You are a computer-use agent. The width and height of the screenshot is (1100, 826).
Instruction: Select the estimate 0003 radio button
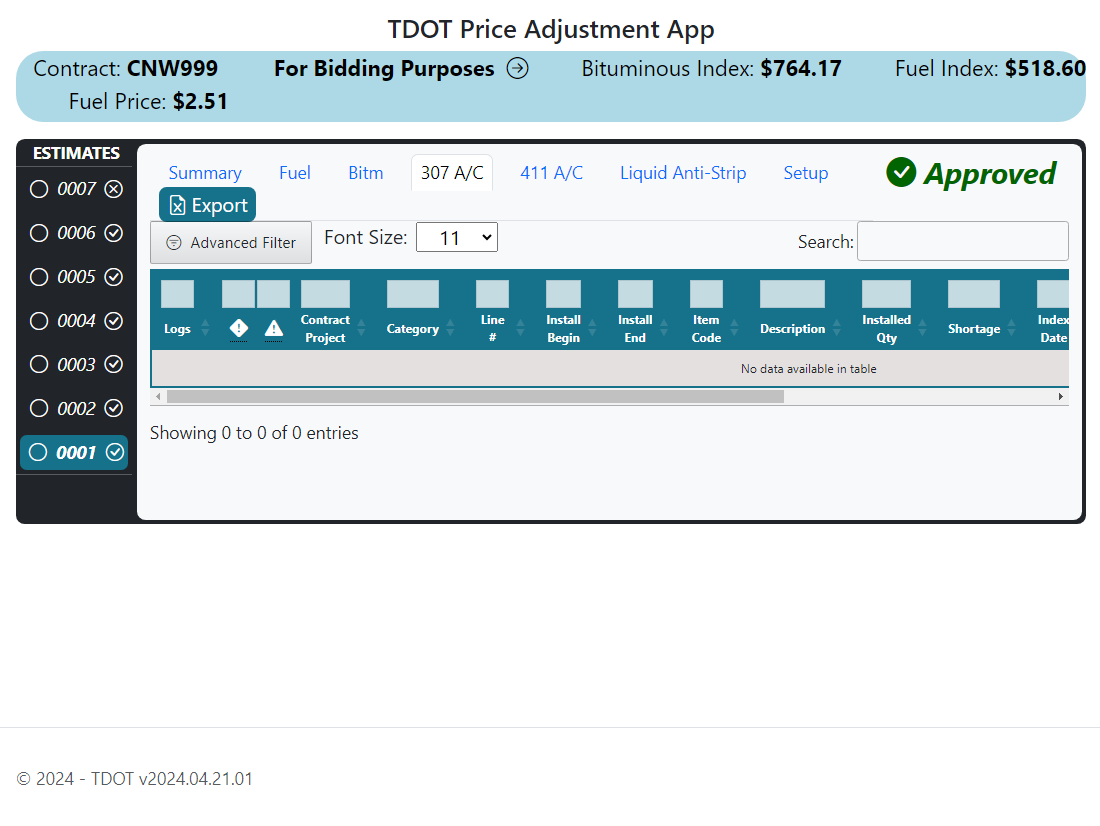pyautogui.click(x=39, y=364)
